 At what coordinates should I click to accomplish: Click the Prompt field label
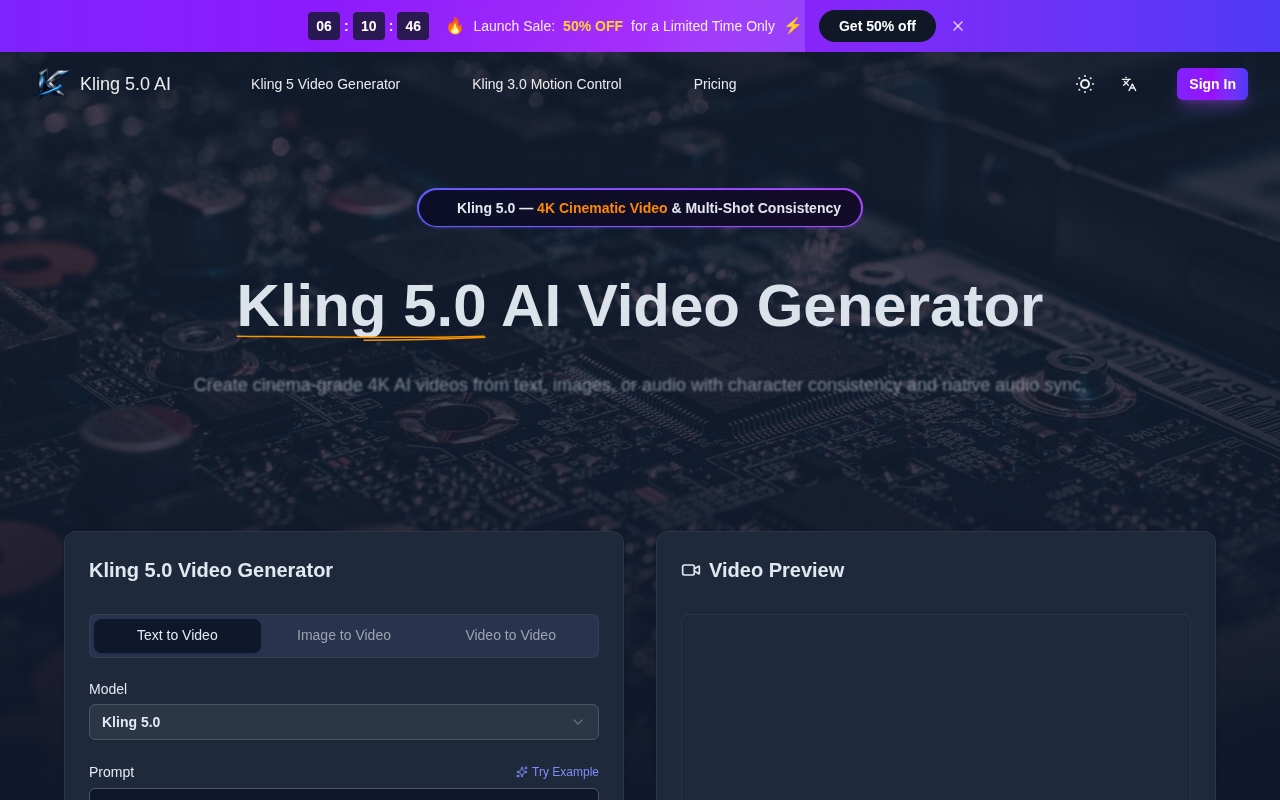click(x=111, y=772)
